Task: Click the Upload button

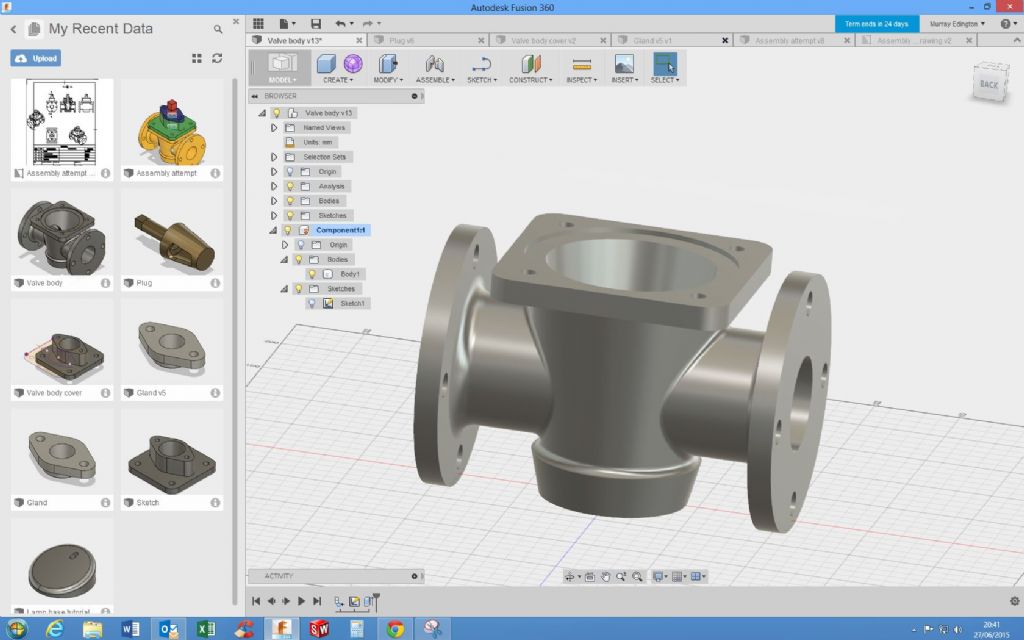Action: click(x=36, y=58)
